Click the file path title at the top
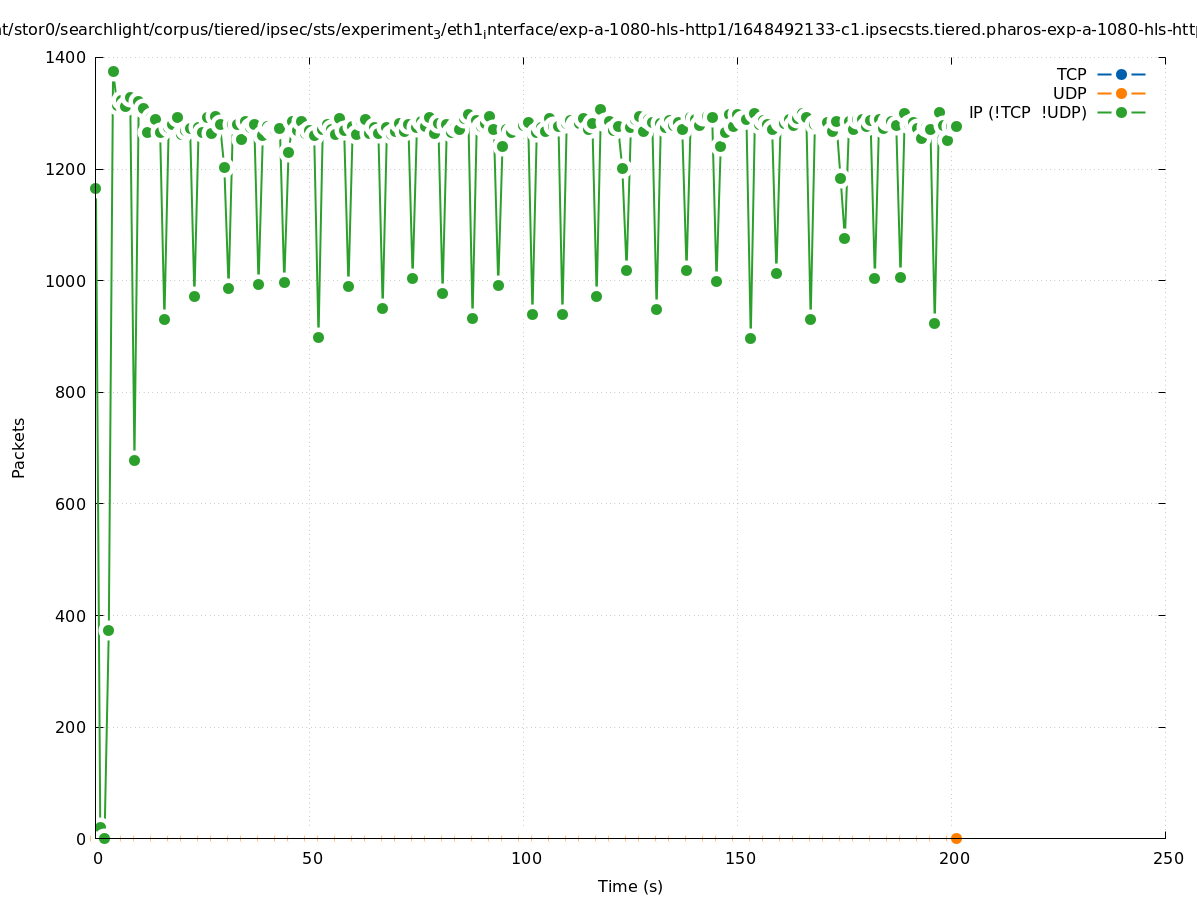This screenshot has height=900, width=1197. [x=598, y=31]
